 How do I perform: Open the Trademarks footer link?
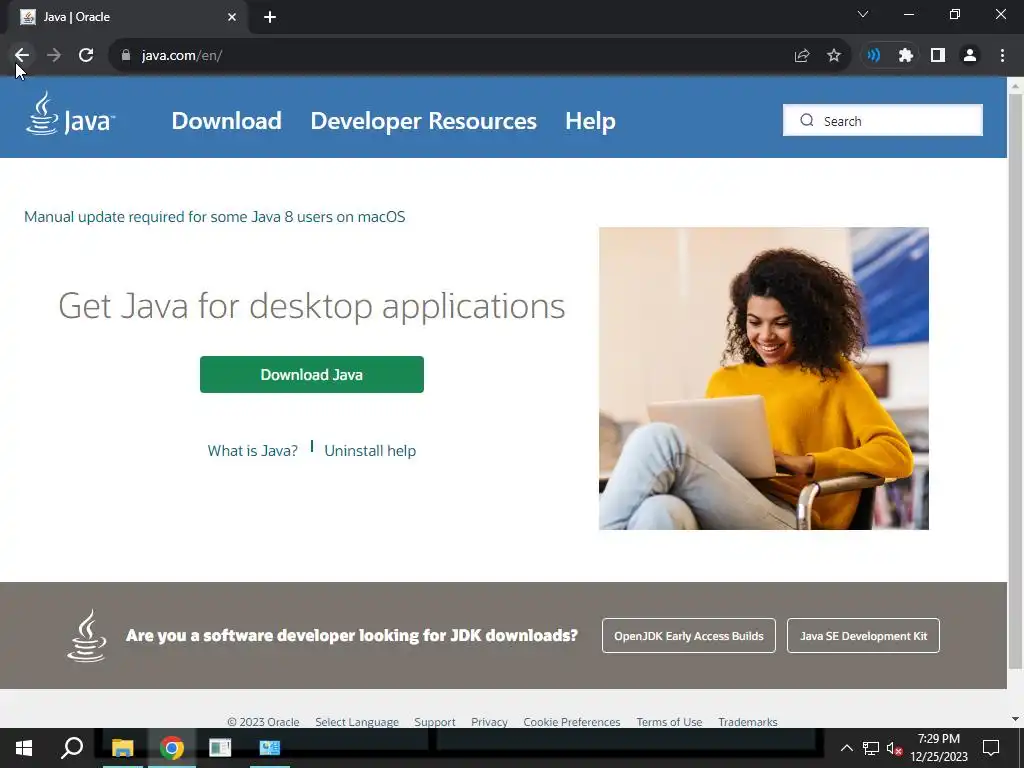click(748, 722)
